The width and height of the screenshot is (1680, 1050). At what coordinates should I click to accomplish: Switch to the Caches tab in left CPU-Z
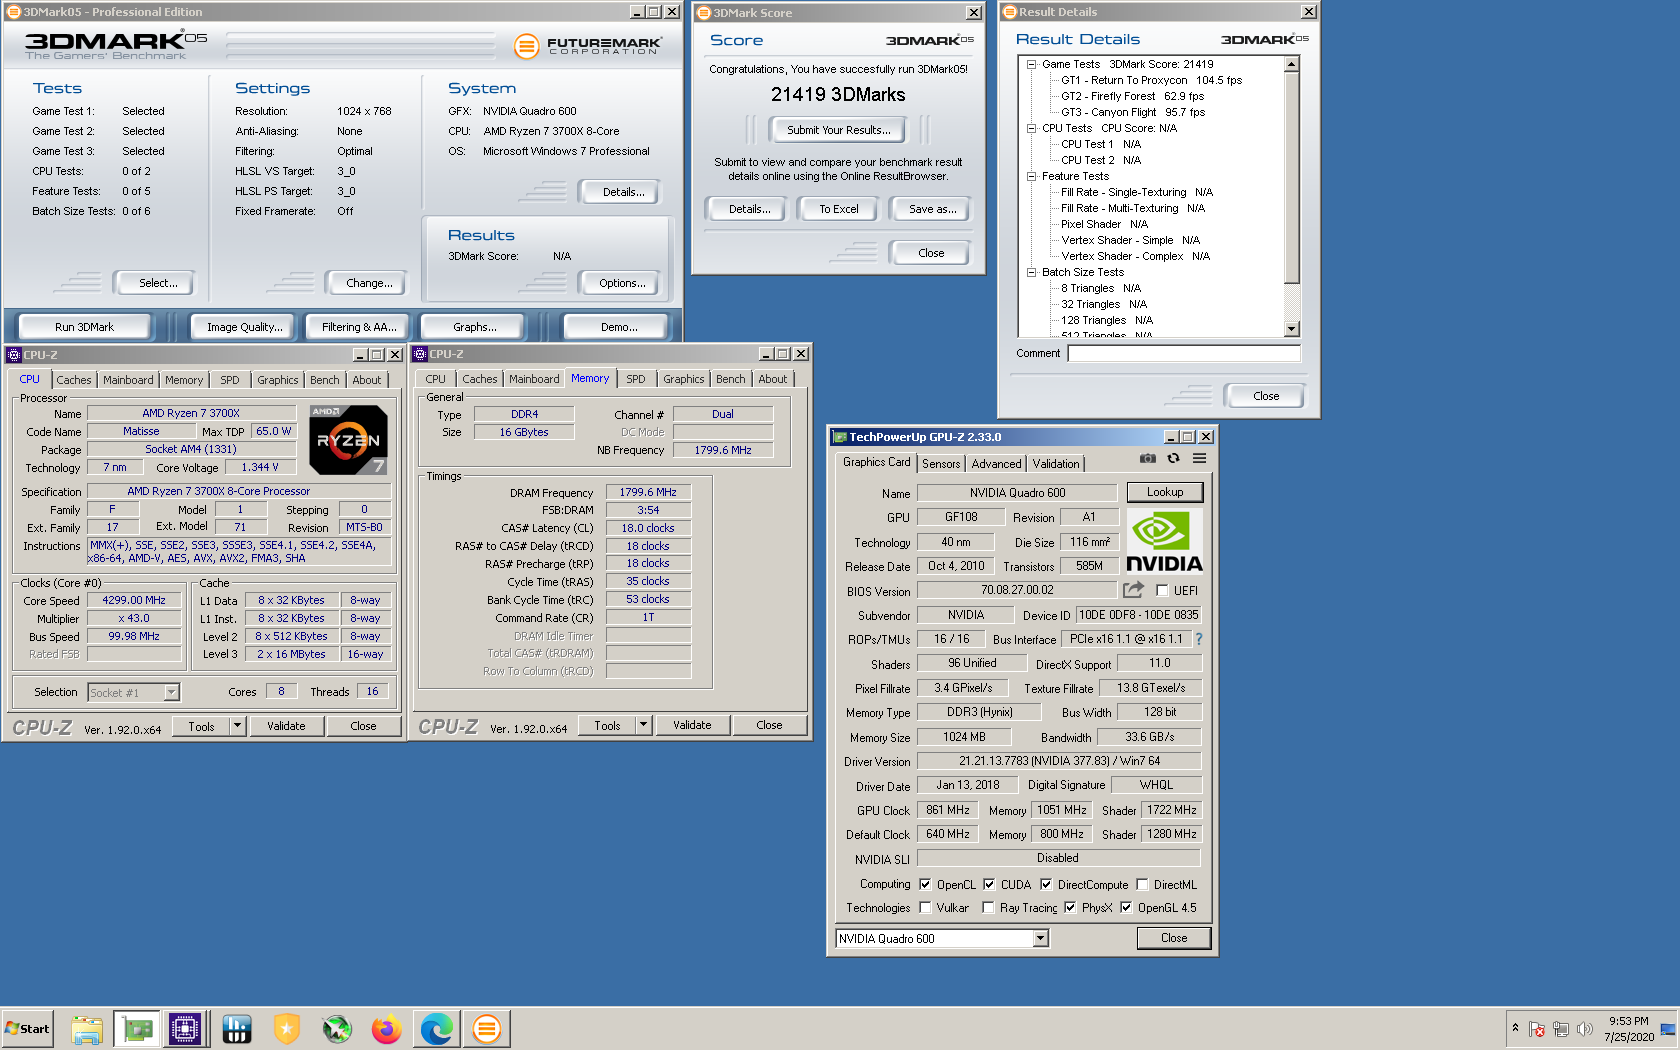74,380
